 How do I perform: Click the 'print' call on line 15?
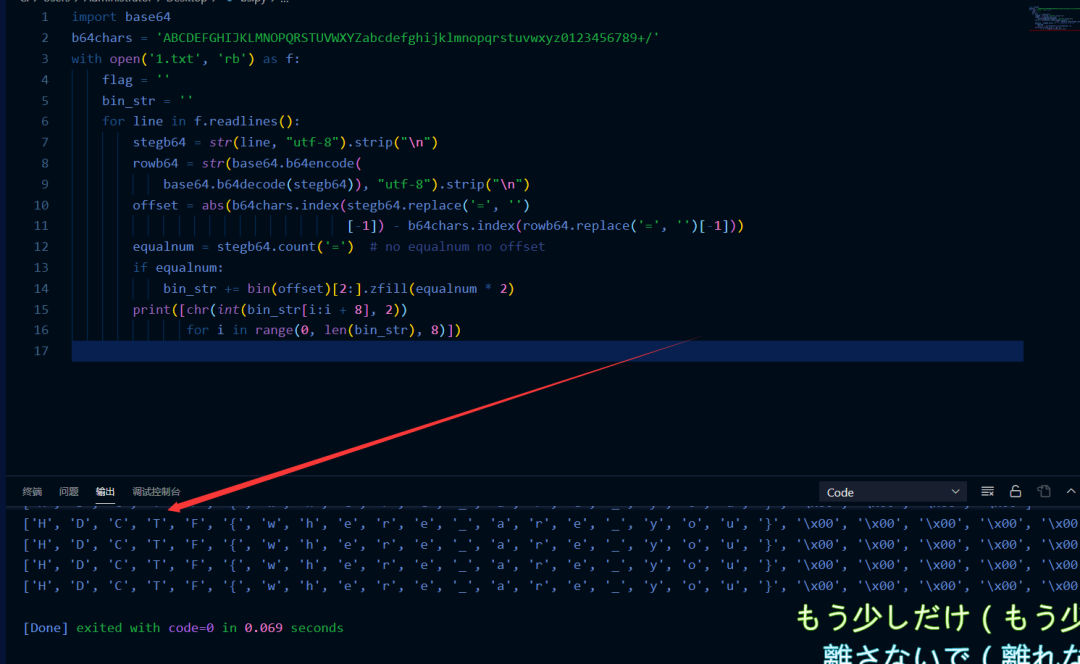(x=152, y=310)
